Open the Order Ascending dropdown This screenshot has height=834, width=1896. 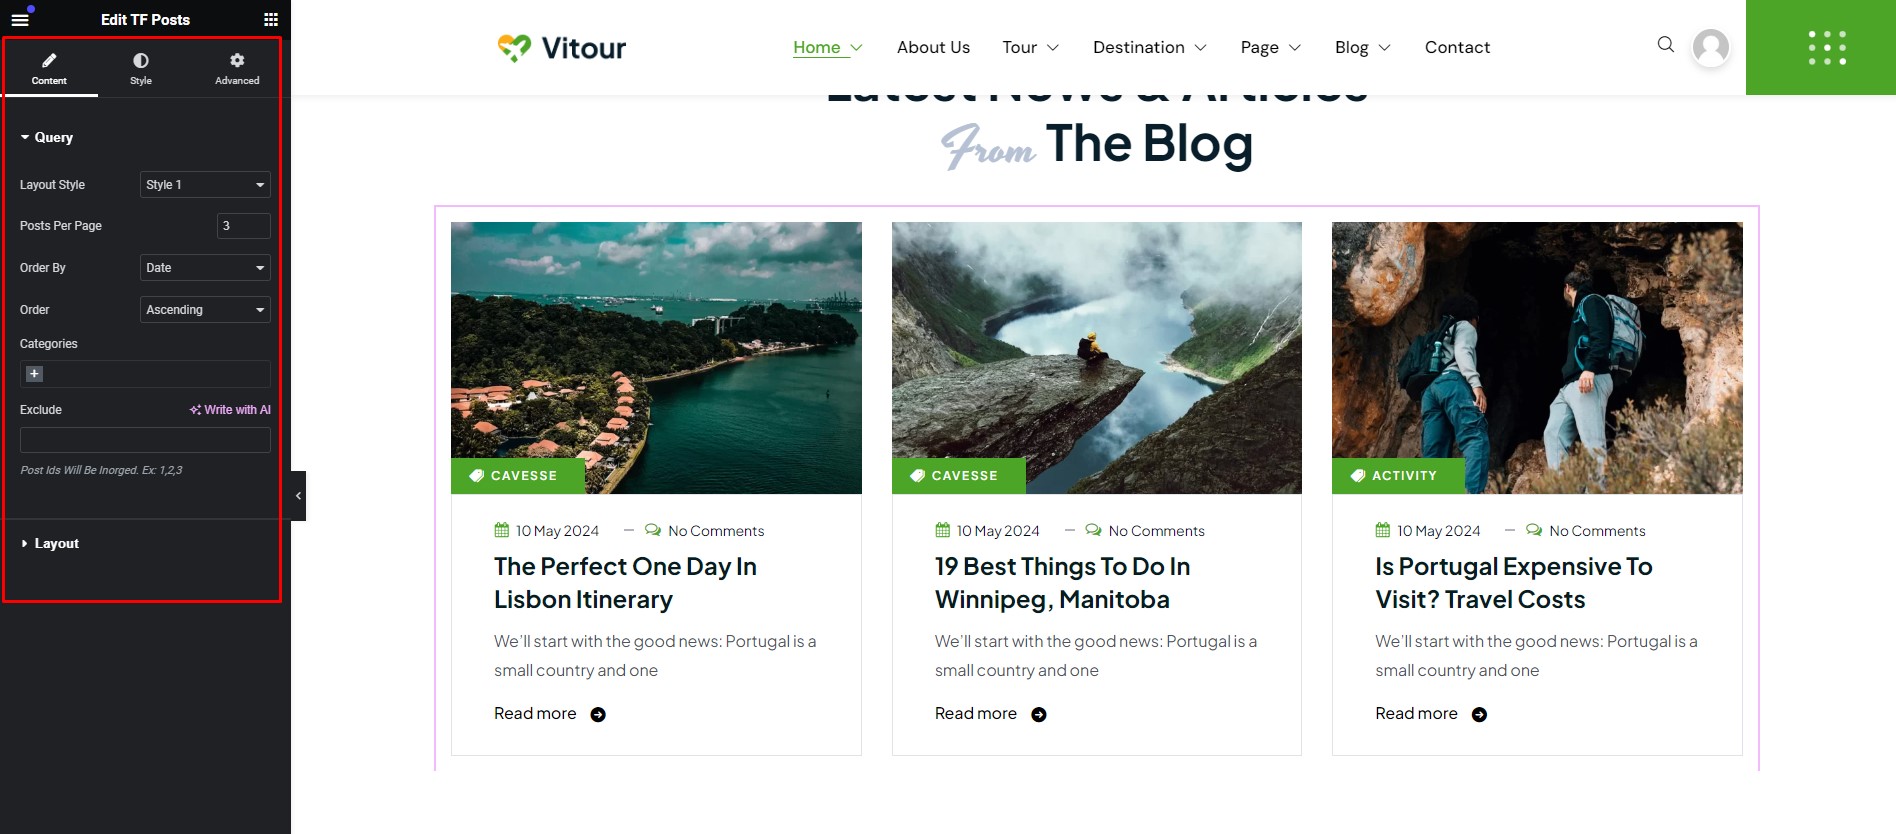[x=205, y=310]
